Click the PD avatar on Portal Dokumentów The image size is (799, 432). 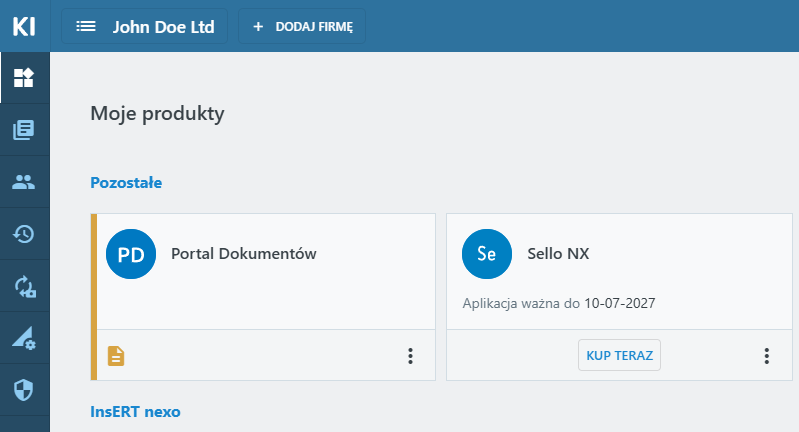(131, 255)
